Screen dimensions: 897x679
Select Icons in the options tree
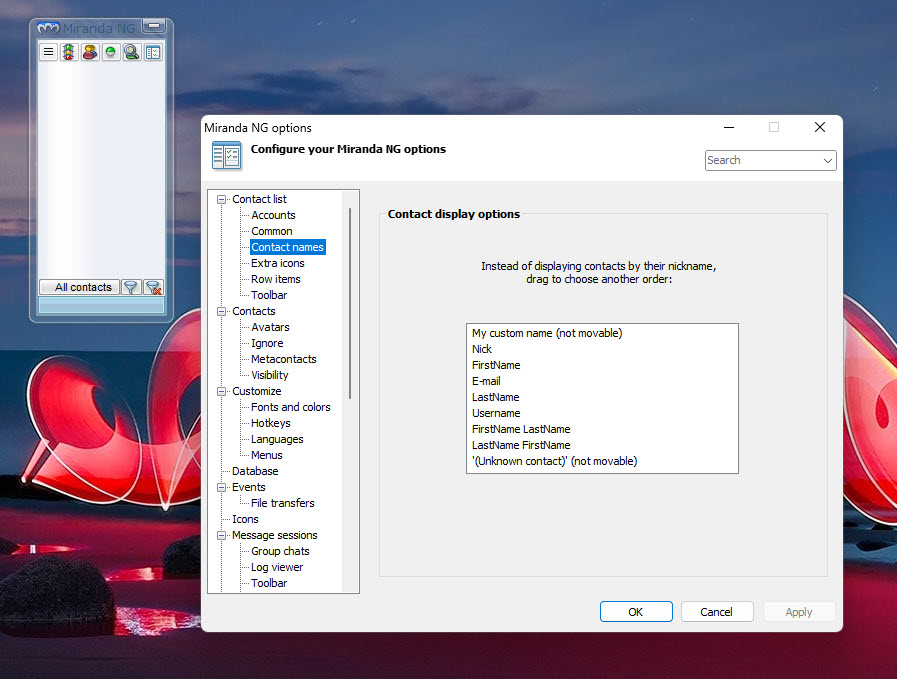pos(245,519)
